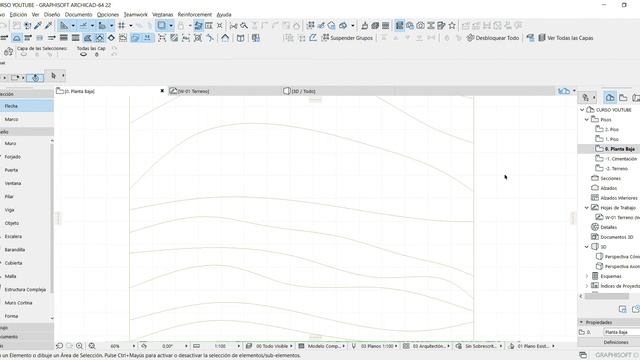
Task: Select the Malla mesh tool
Action: tap(25, 276)
